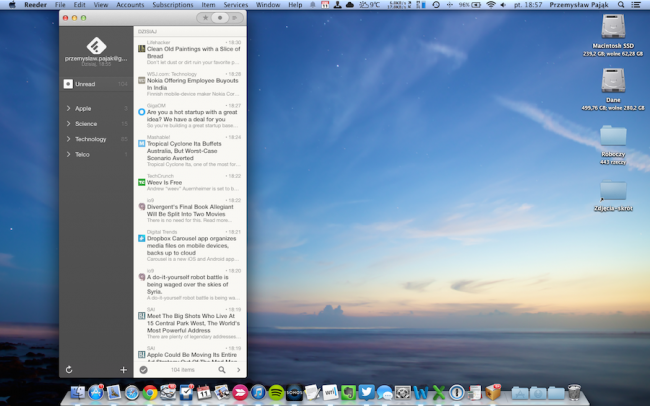Select the Unread row in sidebar
The image size is (650, 406).
click(96, 84)
